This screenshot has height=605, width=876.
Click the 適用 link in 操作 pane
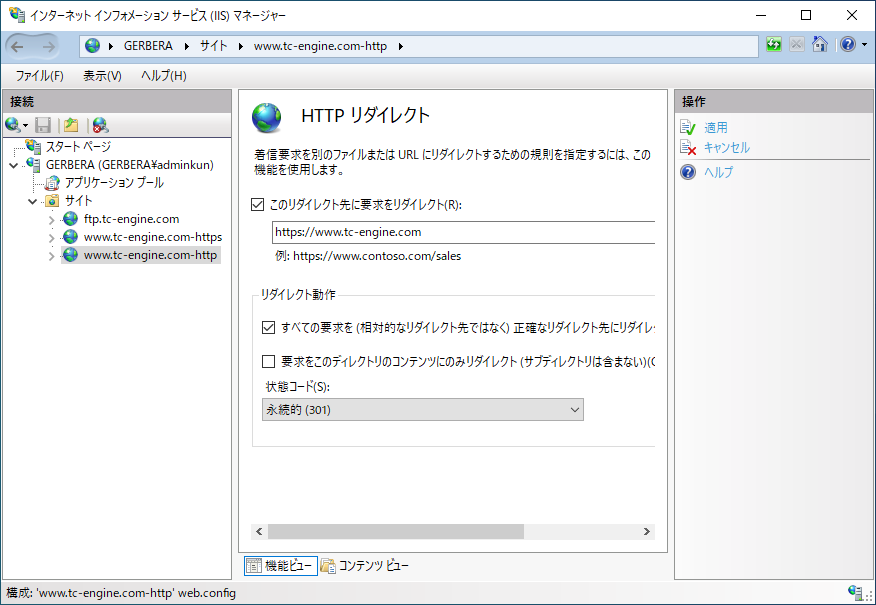pyautogui.click(x=716, y=127)
